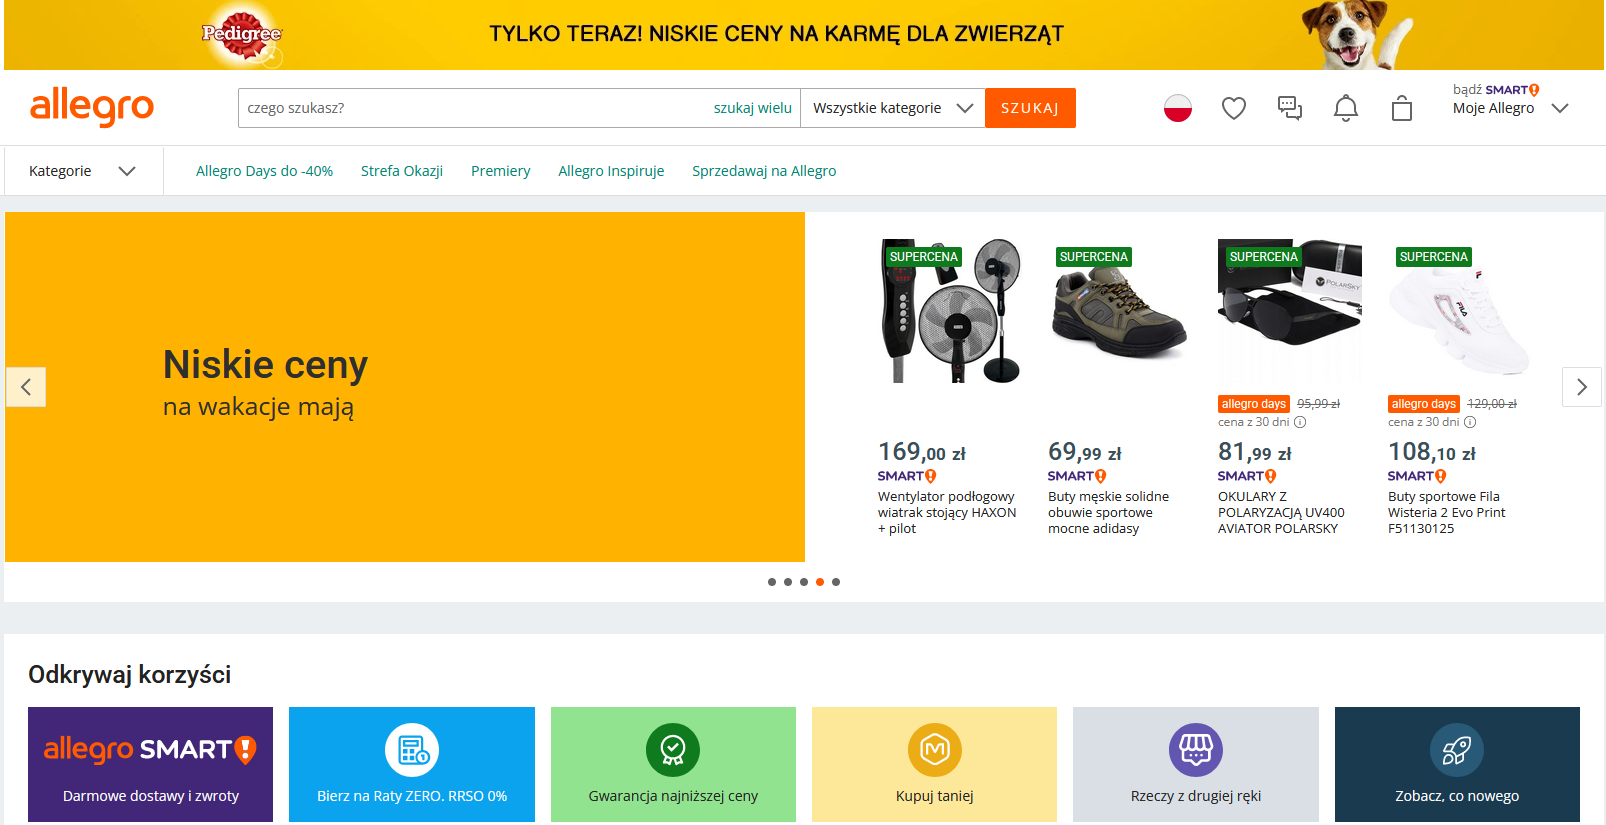
Task: Click the Pedigree pet food top banner text
Action: click(x=776, y=34)
